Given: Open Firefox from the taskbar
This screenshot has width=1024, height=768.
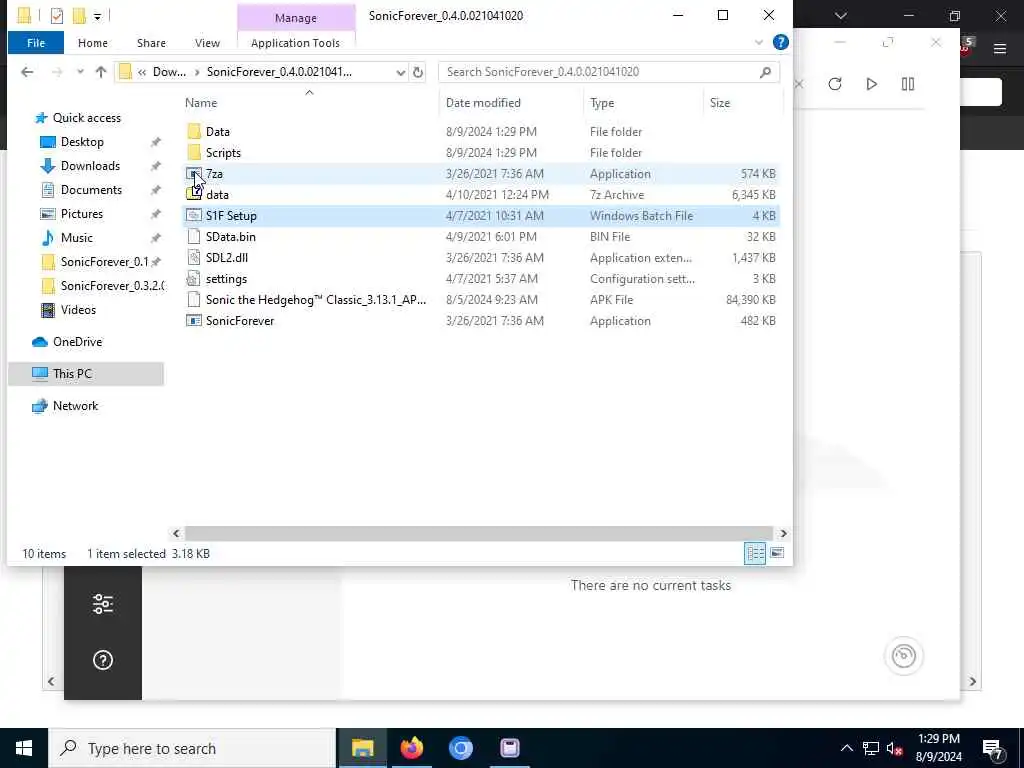Looking at the screenshot, I should (411, 748).
